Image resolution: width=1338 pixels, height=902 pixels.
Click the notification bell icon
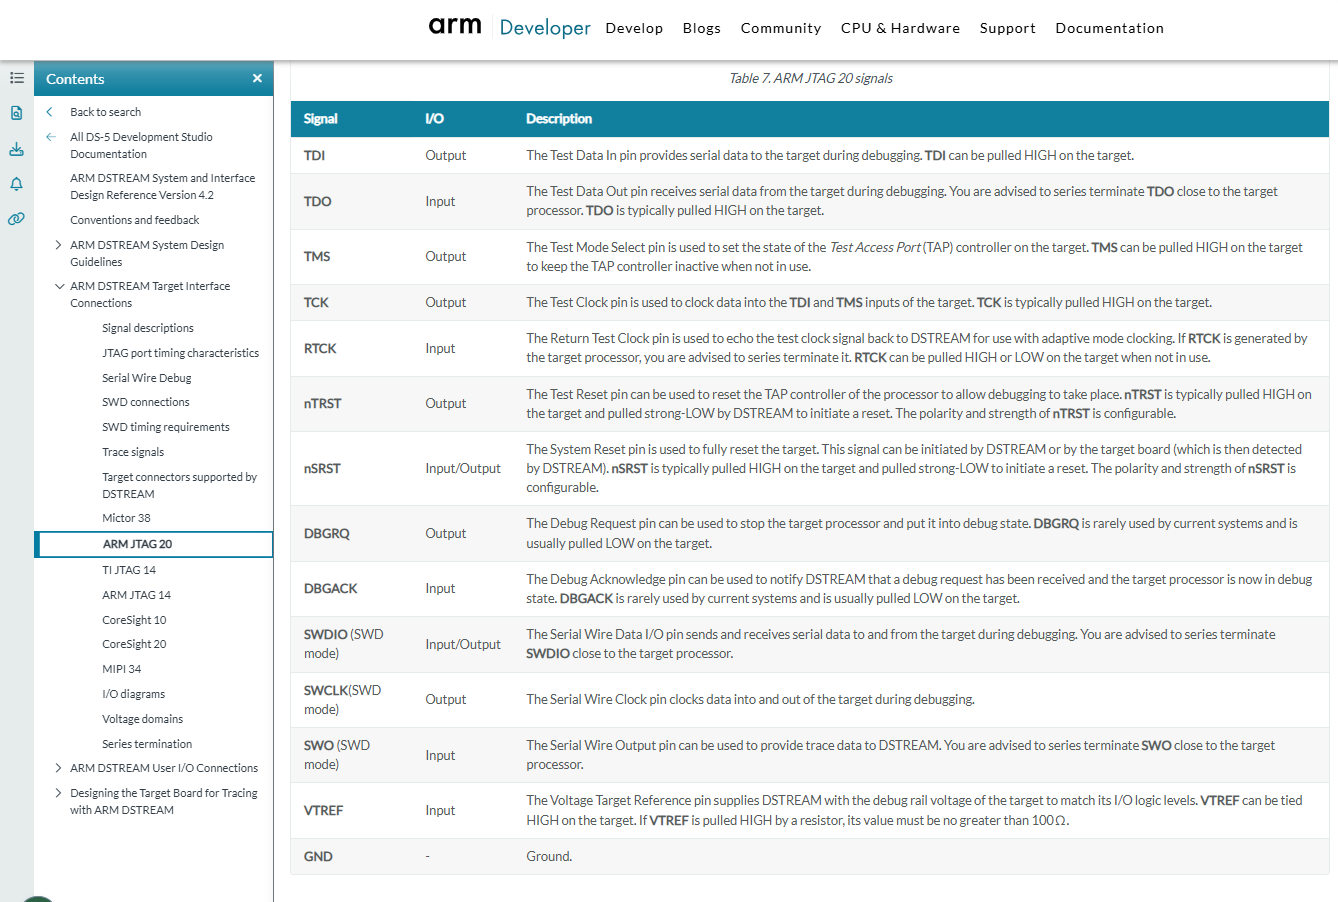point(17,184)
